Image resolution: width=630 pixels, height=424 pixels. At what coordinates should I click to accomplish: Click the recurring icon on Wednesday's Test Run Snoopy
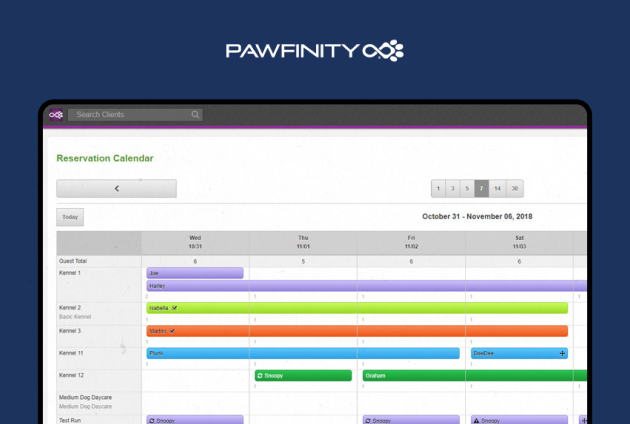click(x=152, y=421)
